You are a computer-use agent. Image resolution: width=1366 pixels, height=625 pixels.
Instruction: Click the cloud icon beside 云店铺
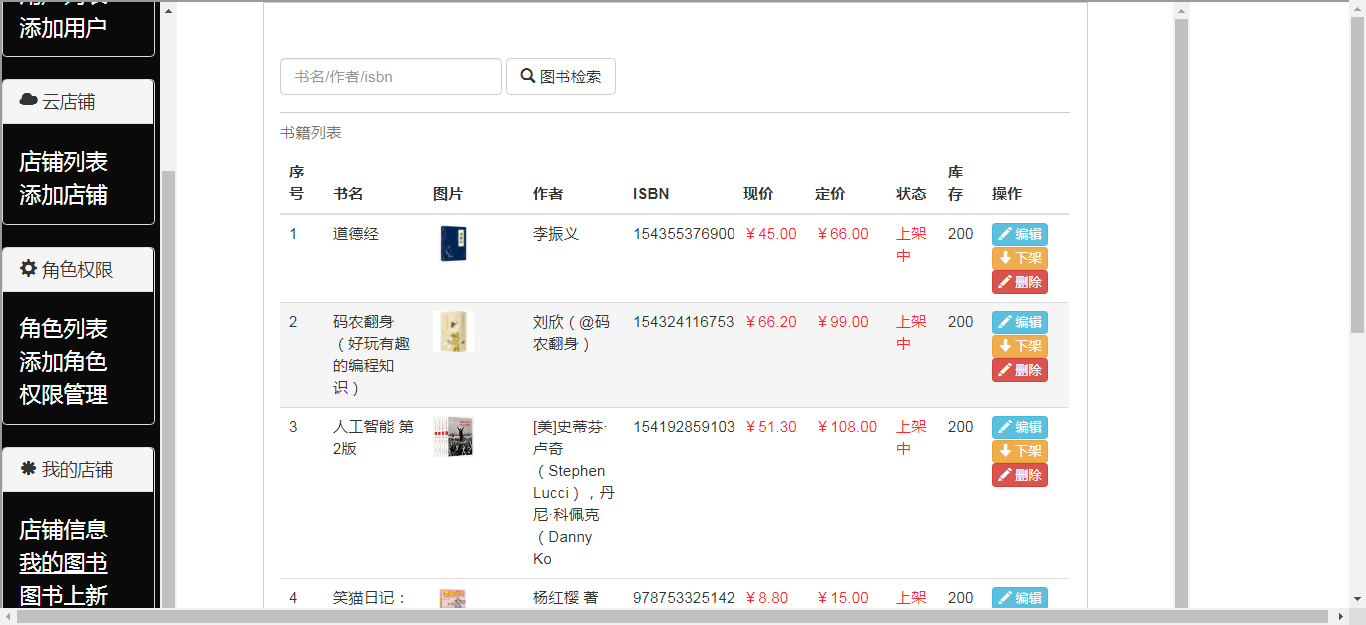(28, 101)
